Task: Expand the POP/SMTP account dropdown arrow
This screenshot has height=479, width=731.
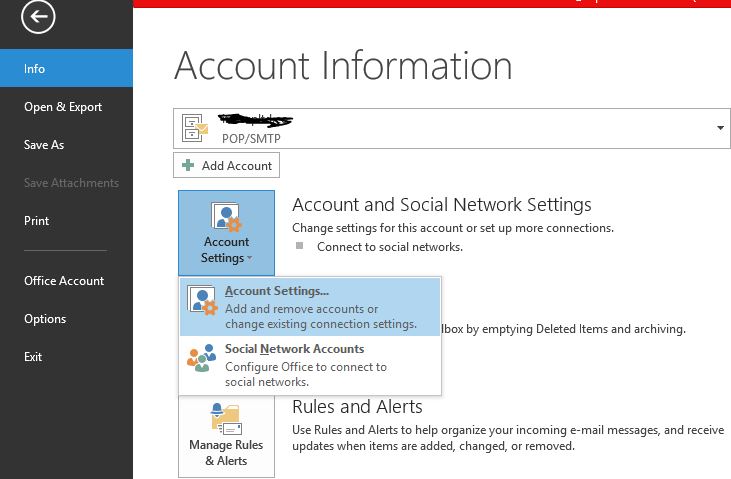Action: click(720, 129)
